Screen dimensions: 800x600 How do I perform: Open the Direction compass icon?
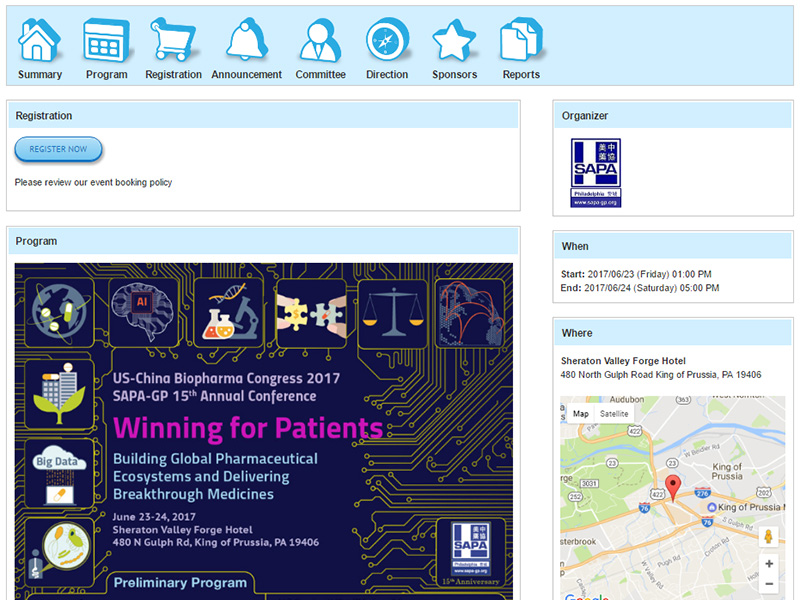pos(387,41)
